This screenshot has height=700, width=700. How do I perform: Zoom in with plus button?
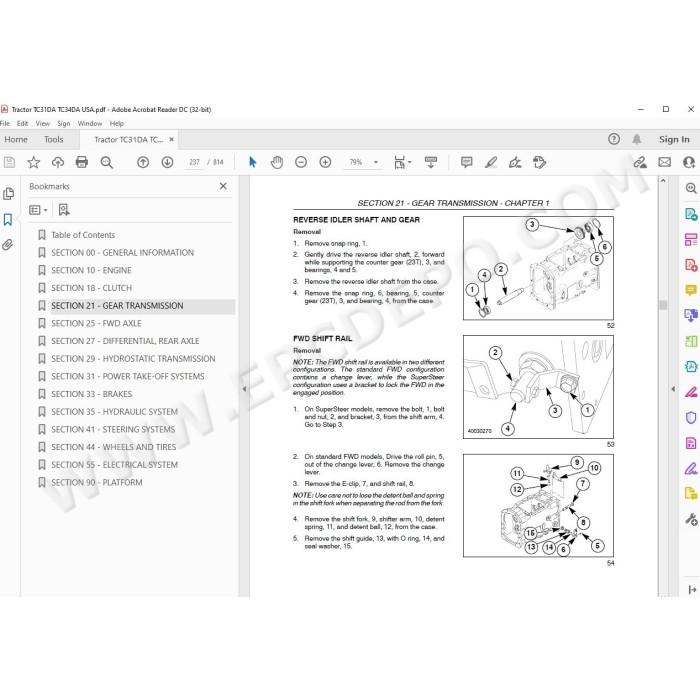(x=325, y=162)
